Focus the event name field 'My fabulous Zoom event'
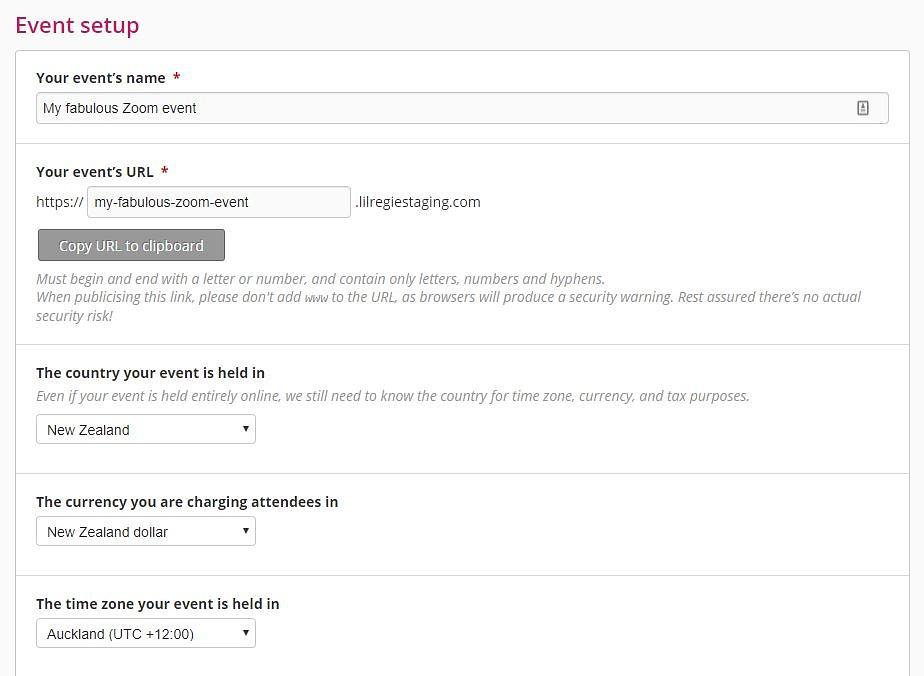924x676 pixels. pos(462,108)
